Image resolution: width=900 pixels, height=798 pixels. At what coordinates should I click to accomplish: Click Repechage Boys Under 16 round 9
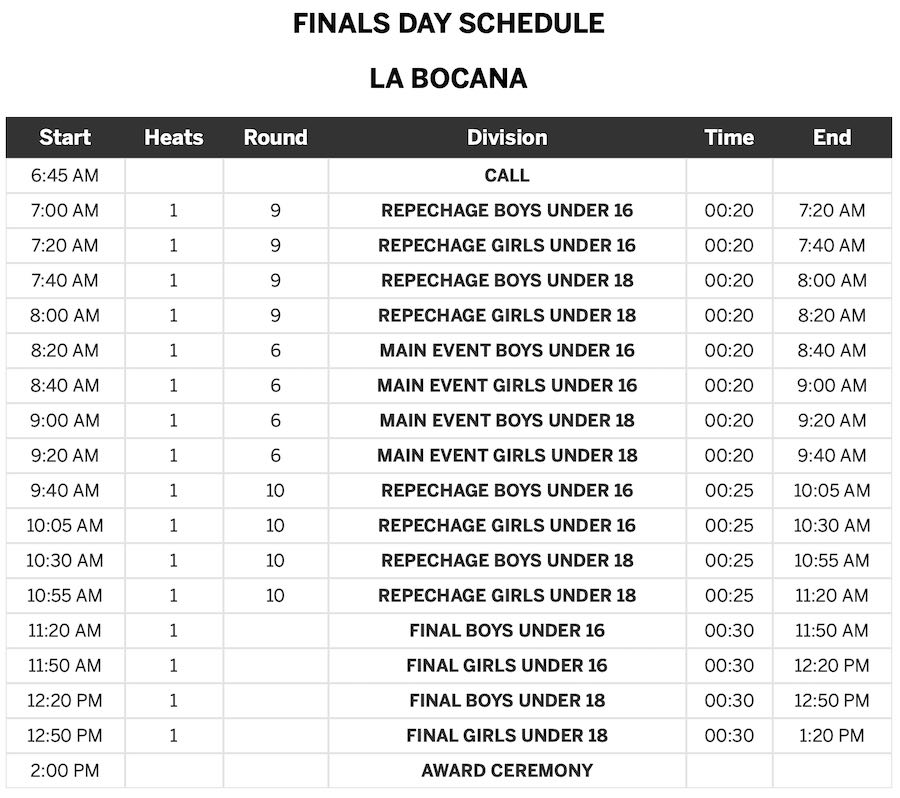(507, 210)
